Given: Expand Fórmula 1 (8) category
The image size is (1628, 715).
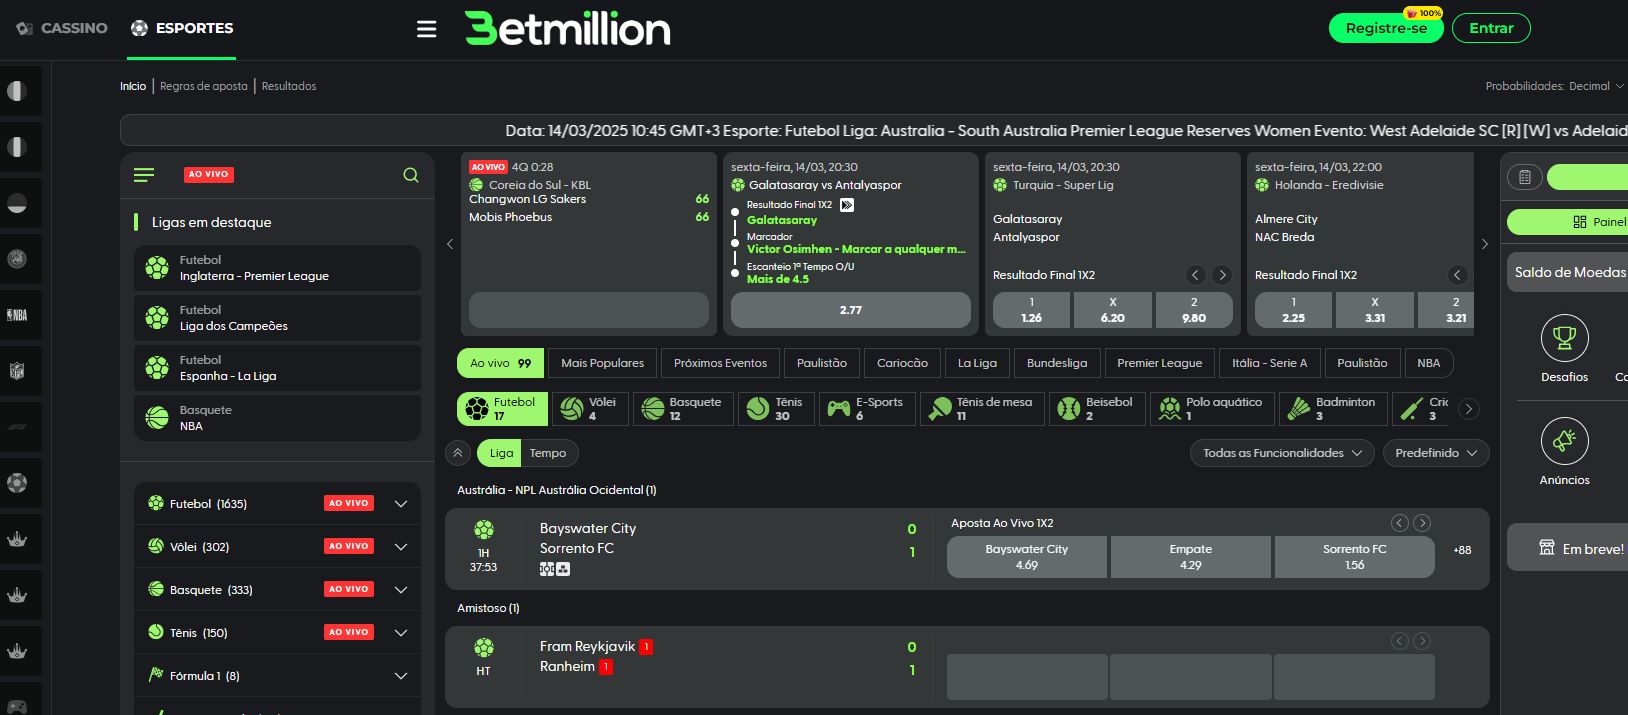Looking at the screenshot, I should point(401,676).
